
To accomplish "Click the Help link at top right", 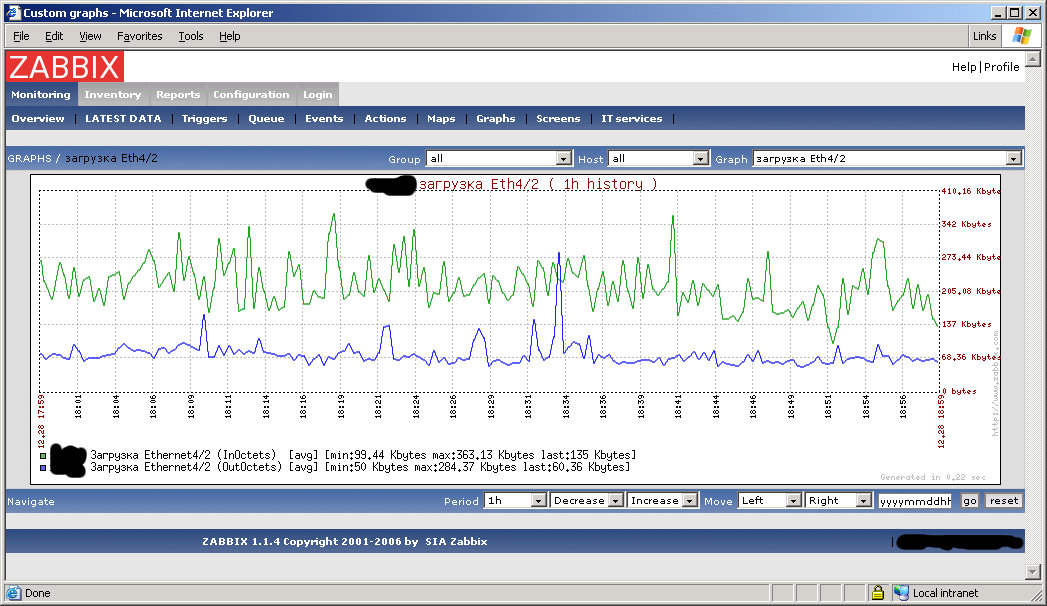I will (964, 67).
